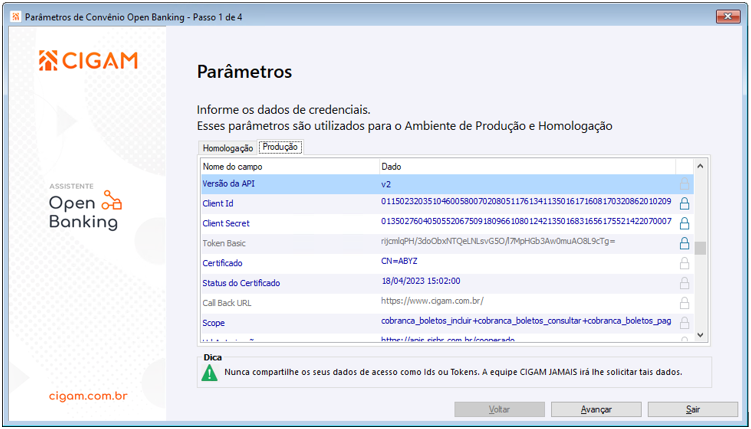
Task: Click the Open Banking assistant icon
Action: (112, 201)
